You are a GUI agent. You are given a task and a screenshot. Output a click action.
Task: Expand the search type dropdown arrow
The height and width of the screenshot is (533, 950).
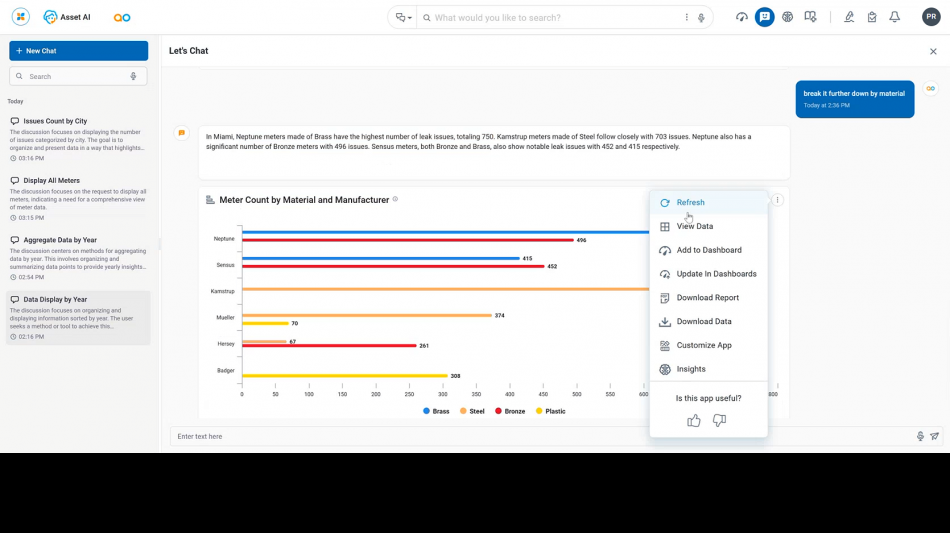pos(409,18)
